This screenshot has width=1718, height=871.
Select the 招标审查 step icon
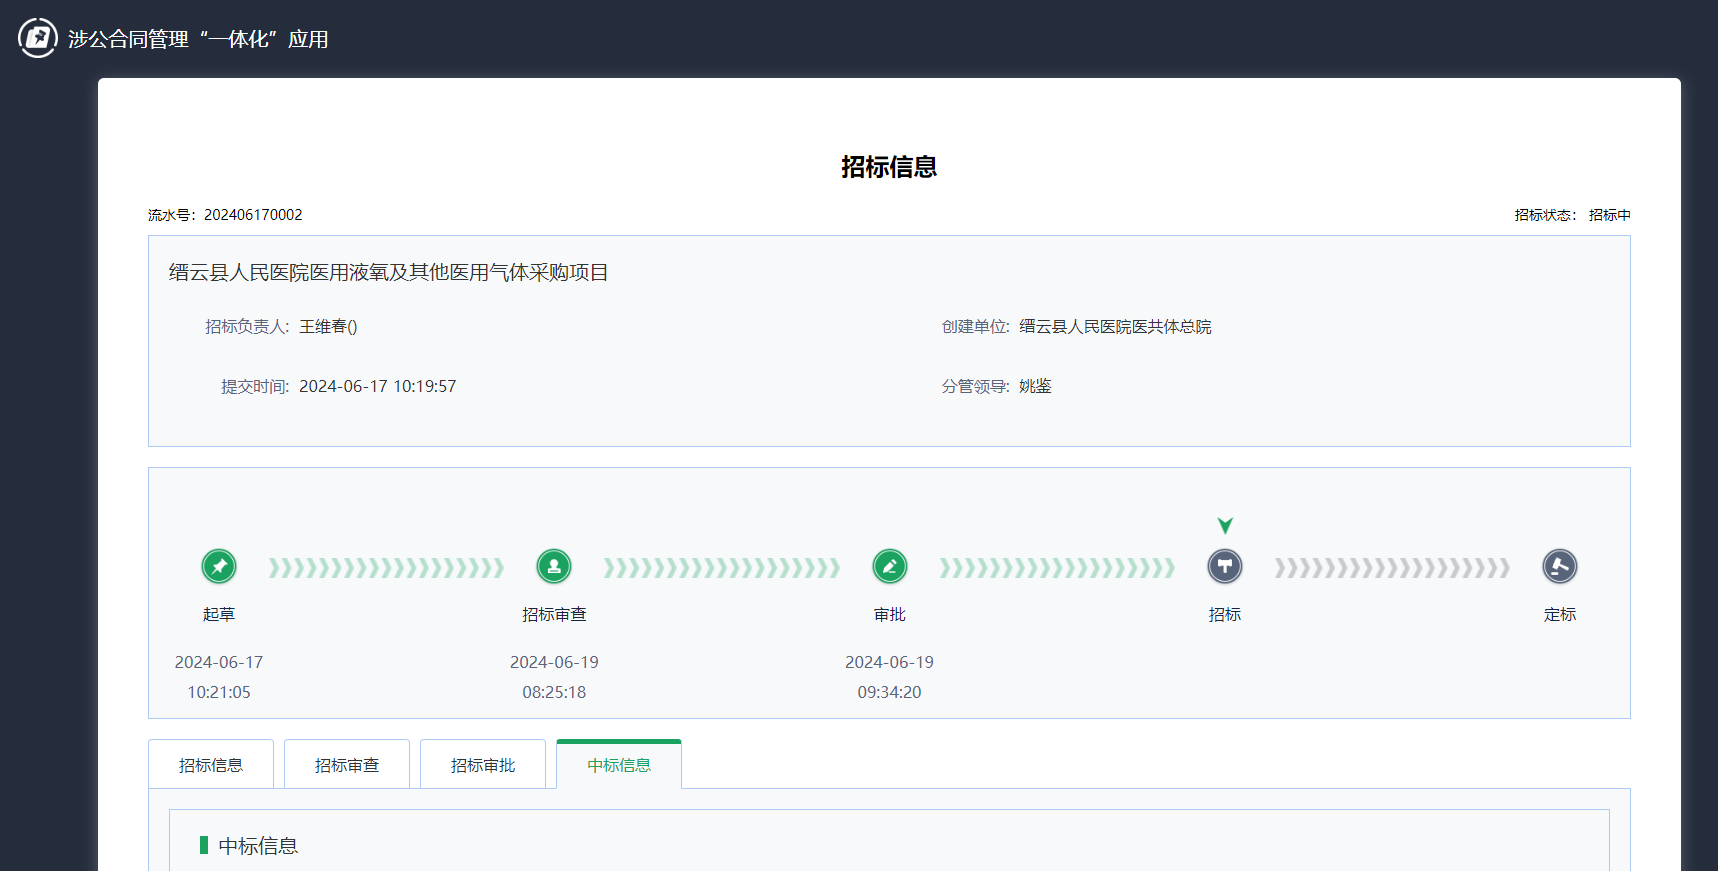click(x=554, y=566)
